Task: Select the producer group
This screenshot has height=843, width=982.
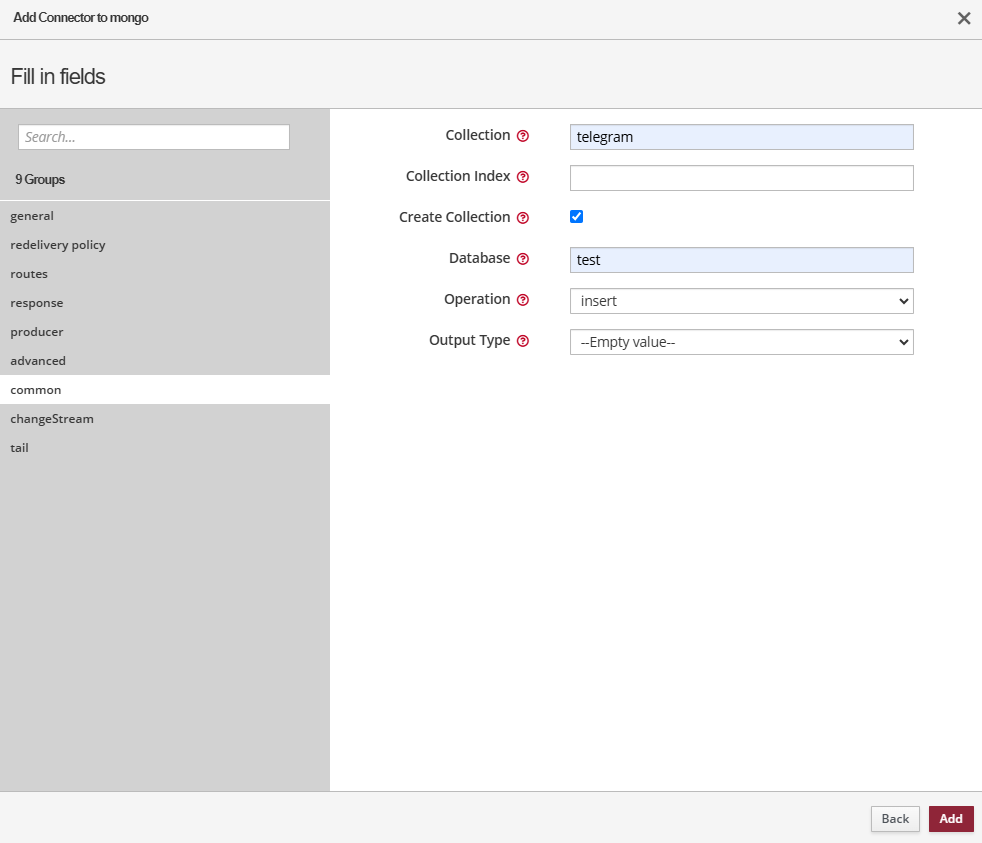Action: pyautogui.click(x=37, y=332)
